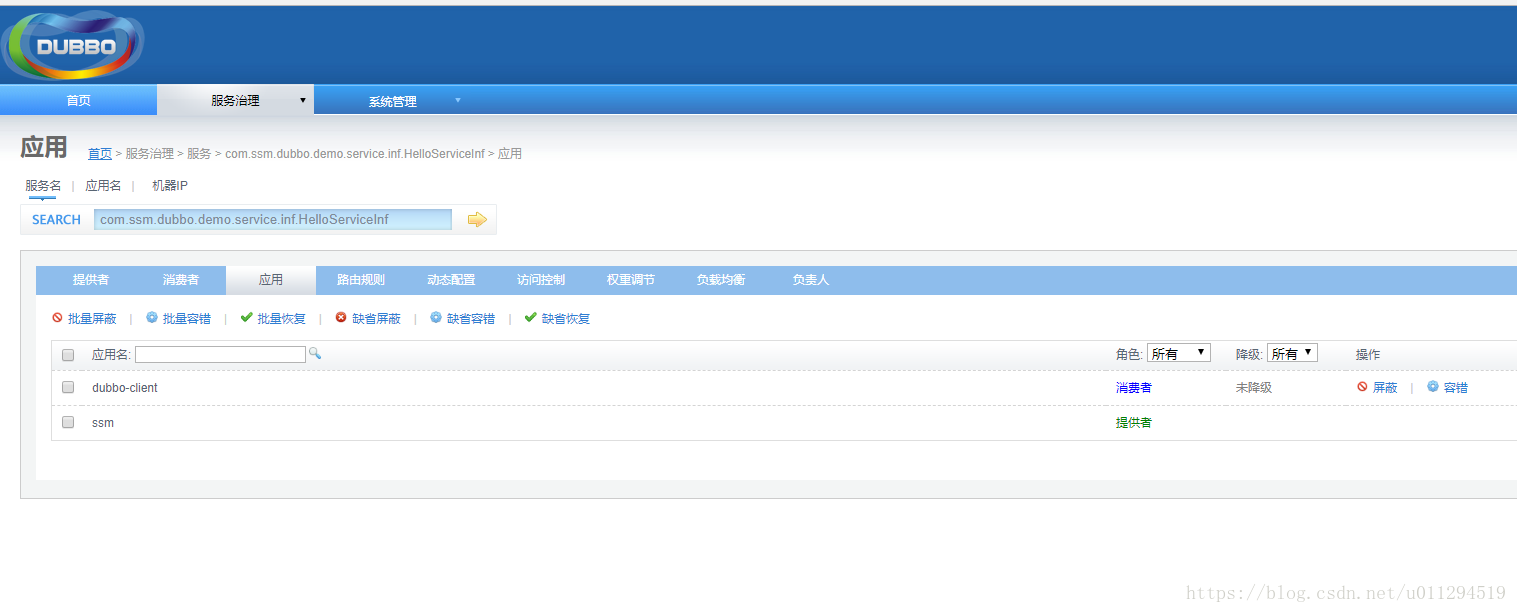Click the Dubbo logo
The image size is (1517, 613).
73,45
